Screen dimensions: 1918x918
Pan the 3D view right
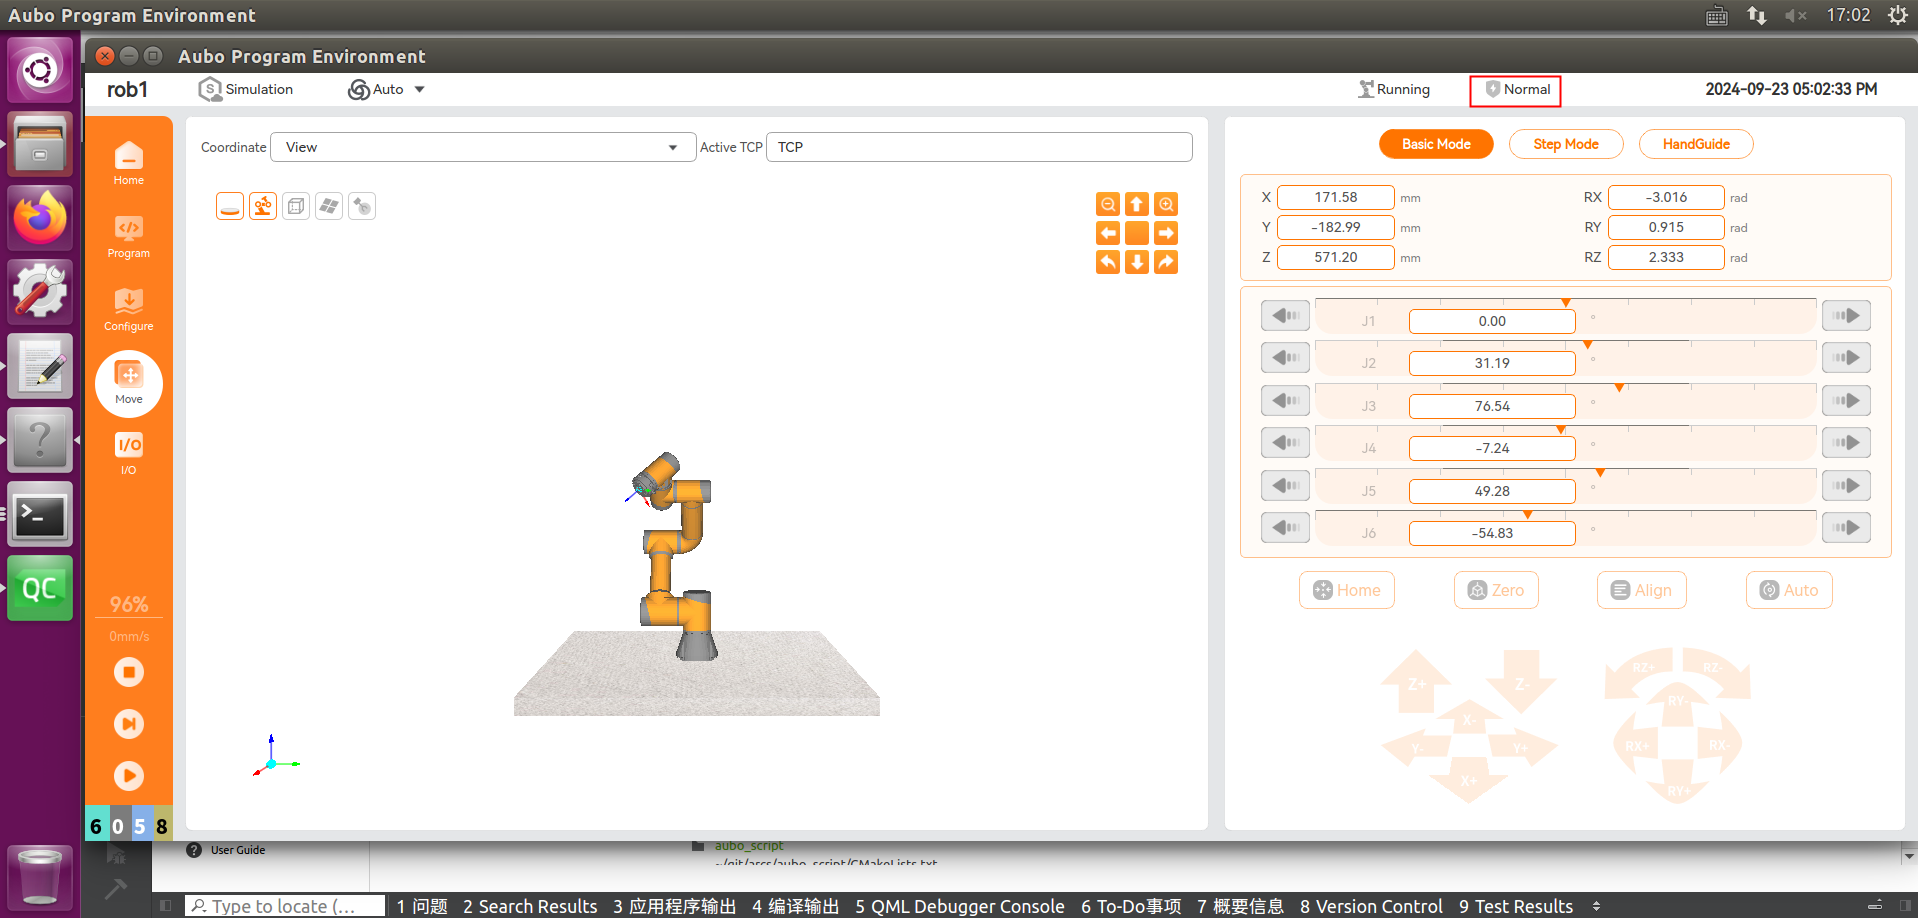point(1166,233)
